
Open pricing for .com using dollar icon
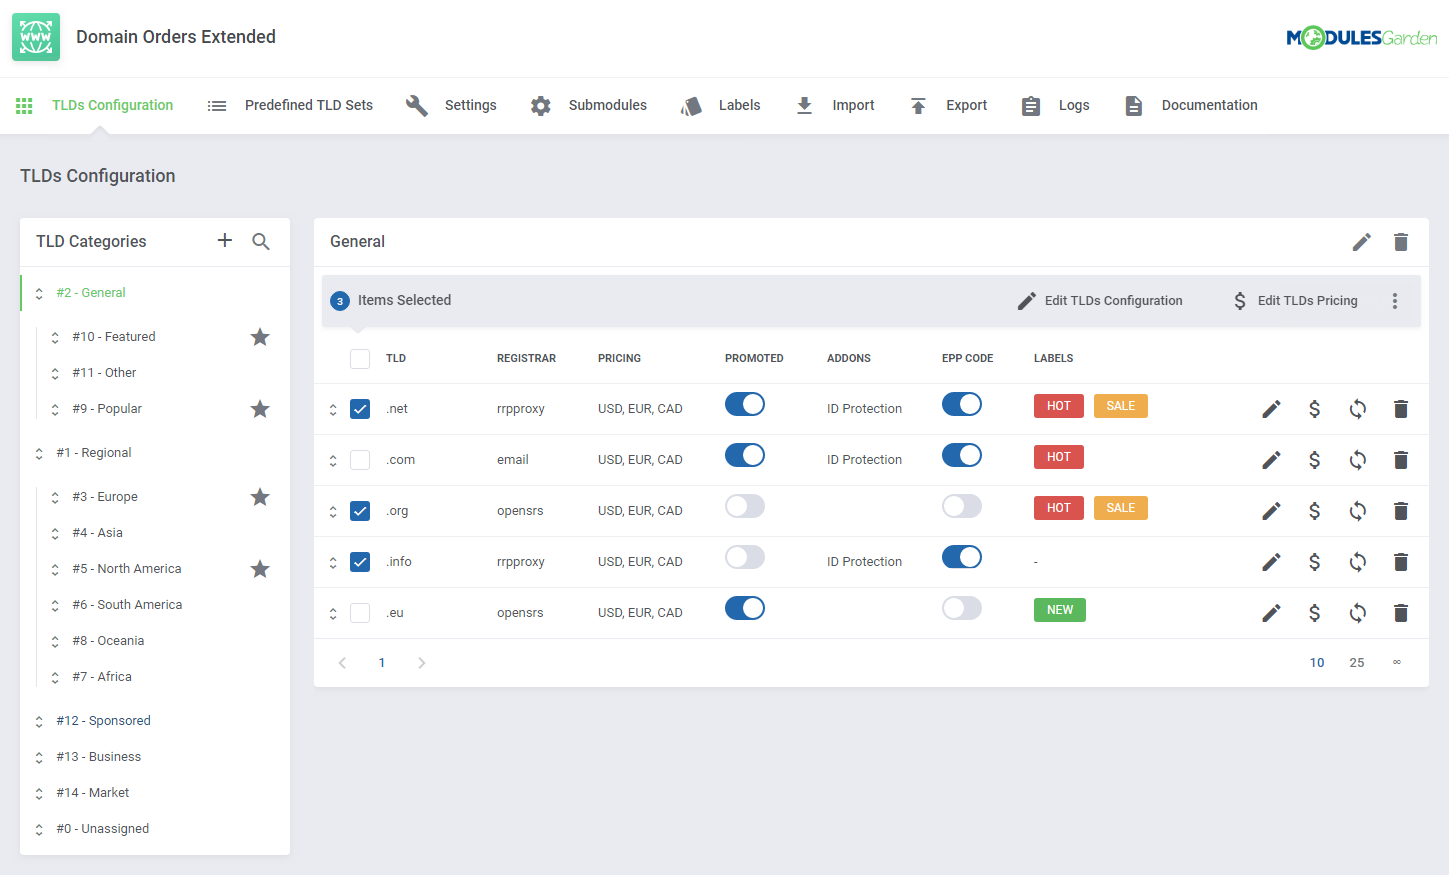click(x=1314, y=460)
